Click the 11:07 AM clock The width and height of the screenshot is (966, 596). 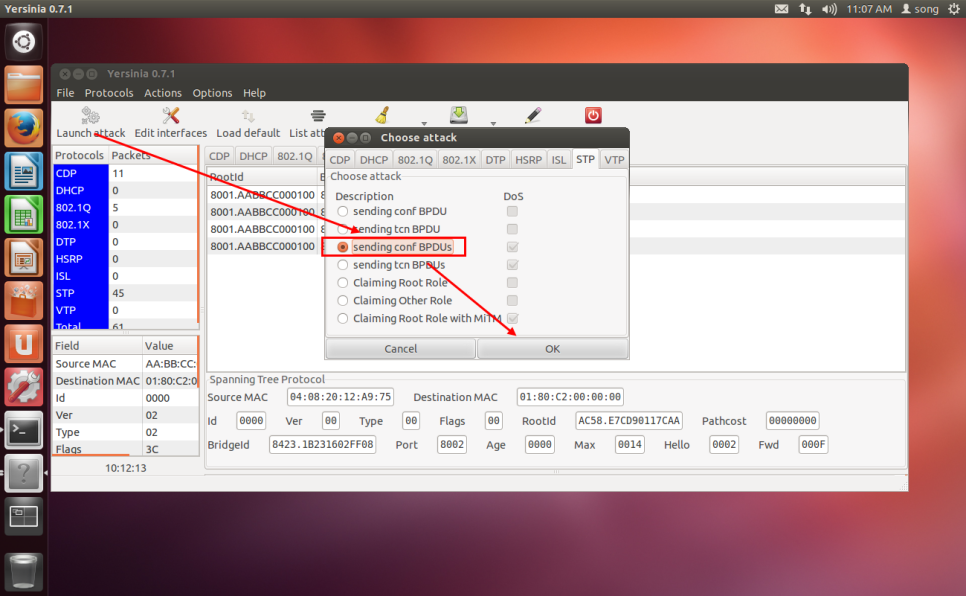869,9
